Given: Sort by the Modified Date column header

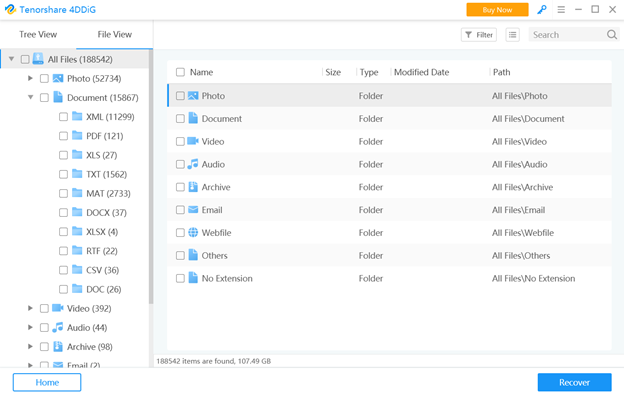Looking at the screenshot, I should pos(421,72).
